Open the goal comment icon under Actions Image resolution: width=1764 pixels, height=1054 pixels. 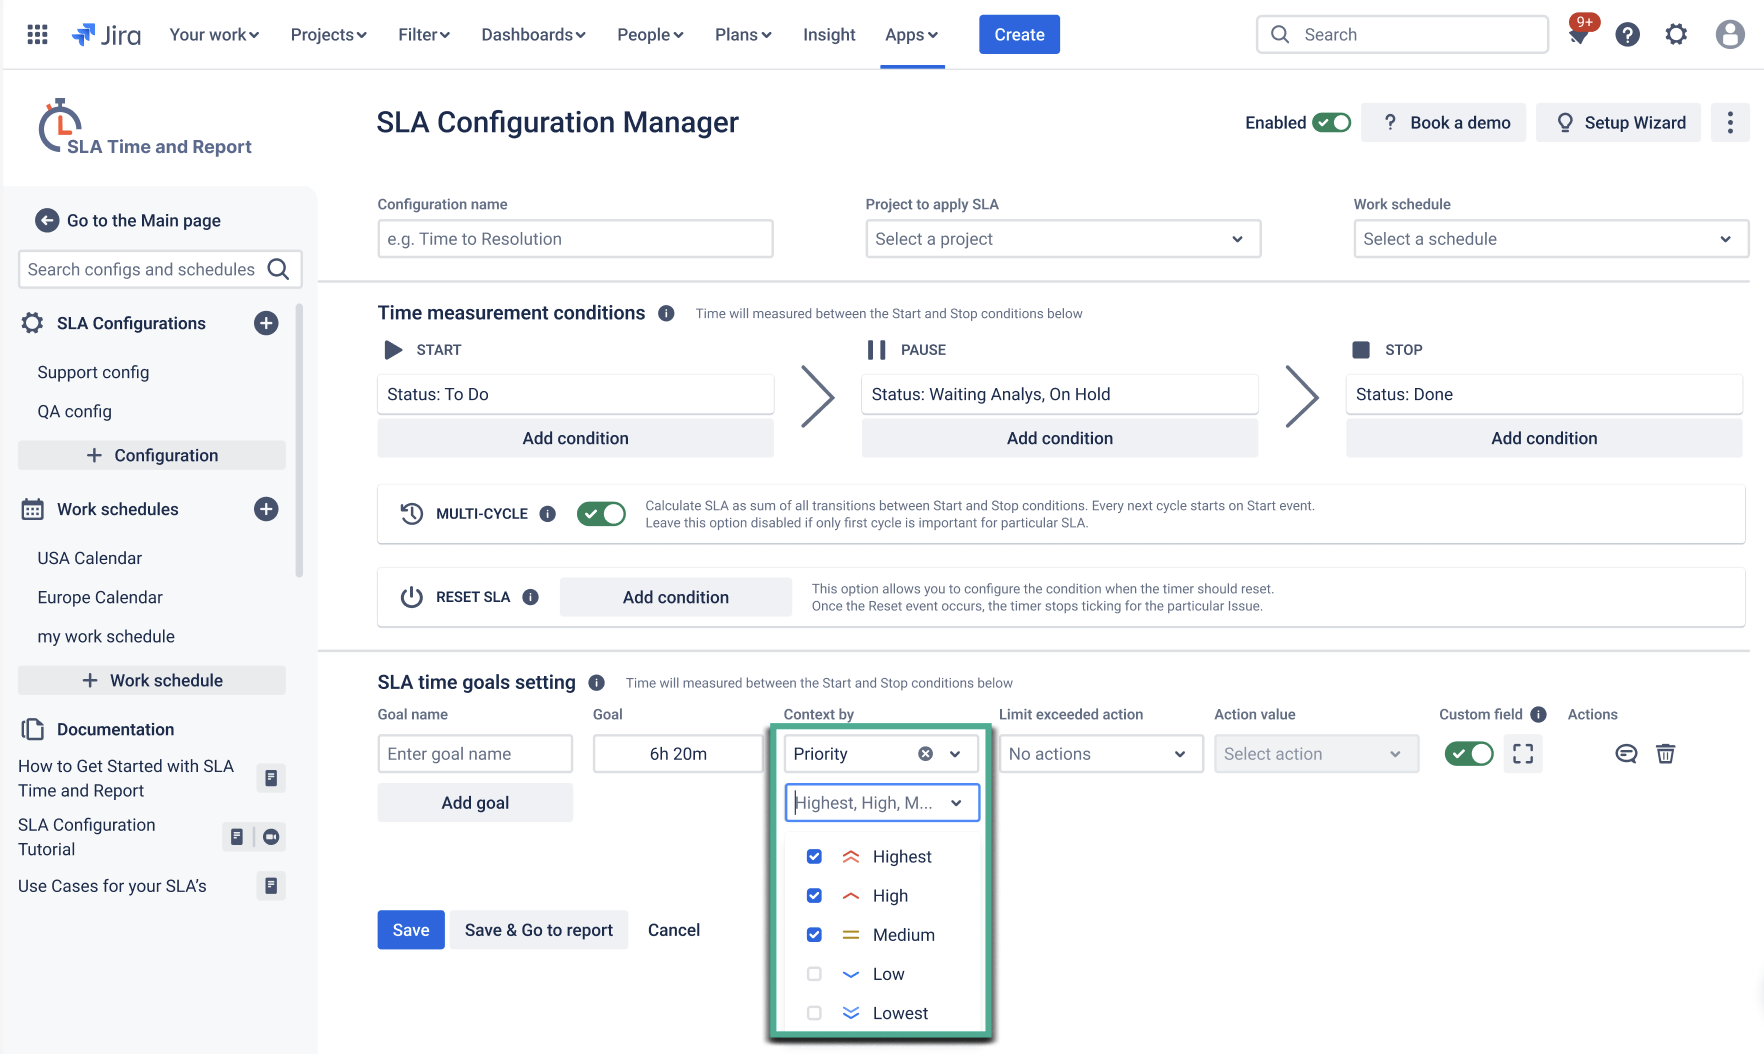pyautogui.click(x=1626, y=754)
